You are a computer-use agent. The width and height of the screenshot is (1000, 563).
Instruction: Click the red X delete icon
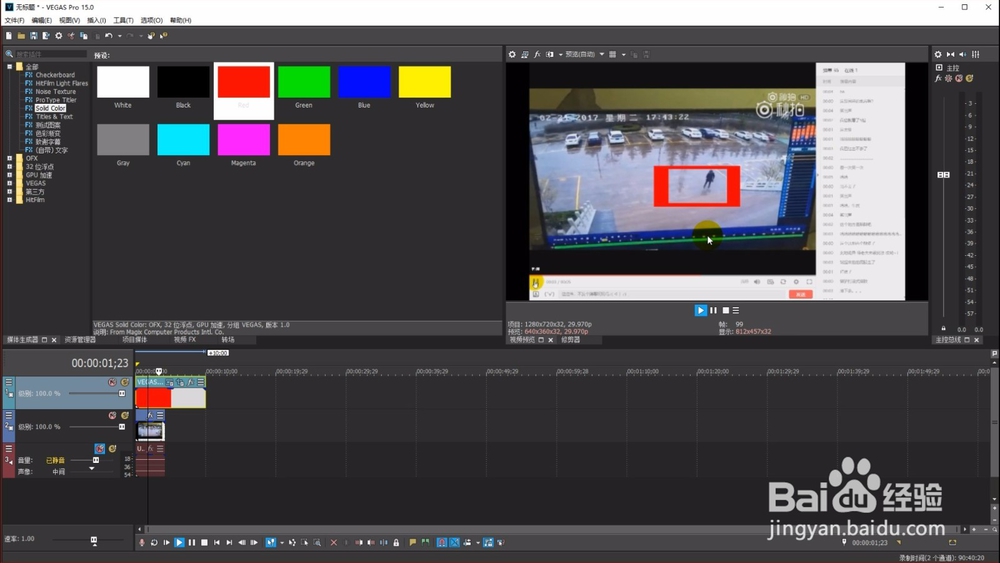coord(334,543)
